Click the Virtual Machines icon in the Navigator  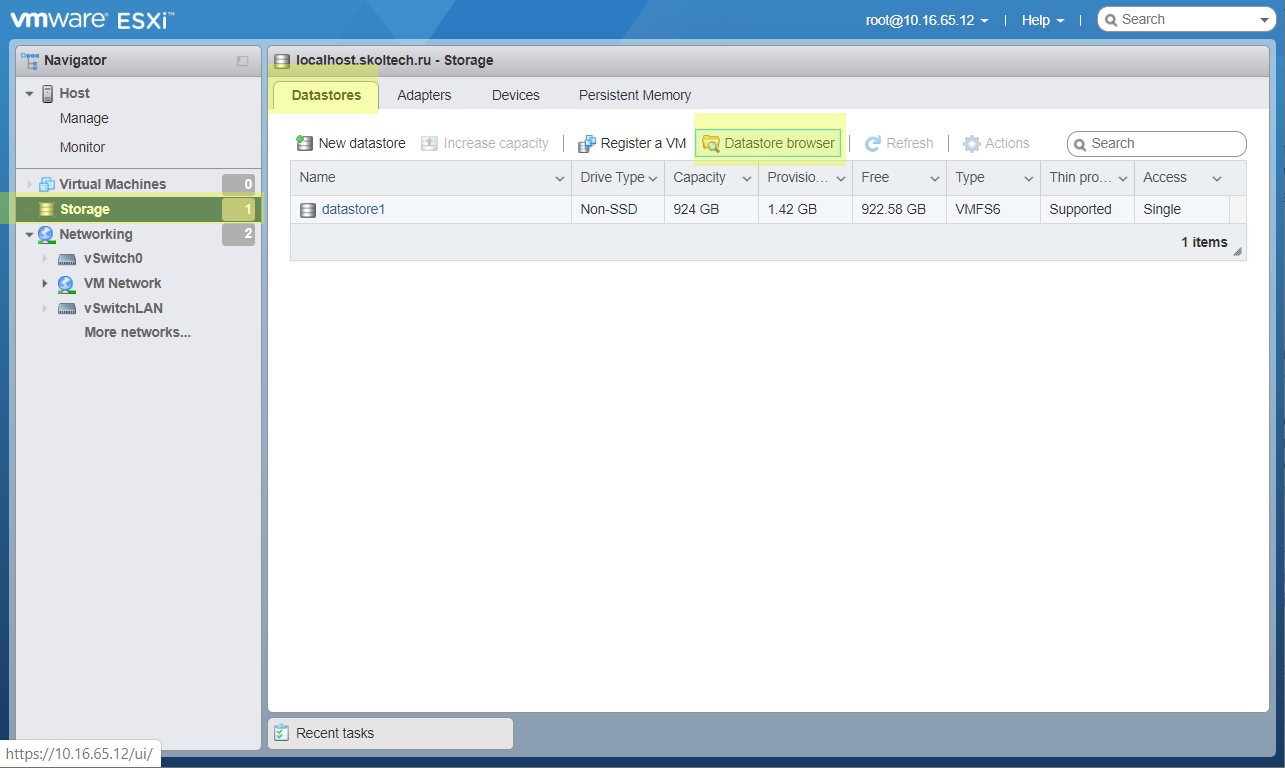click(47, 184)
